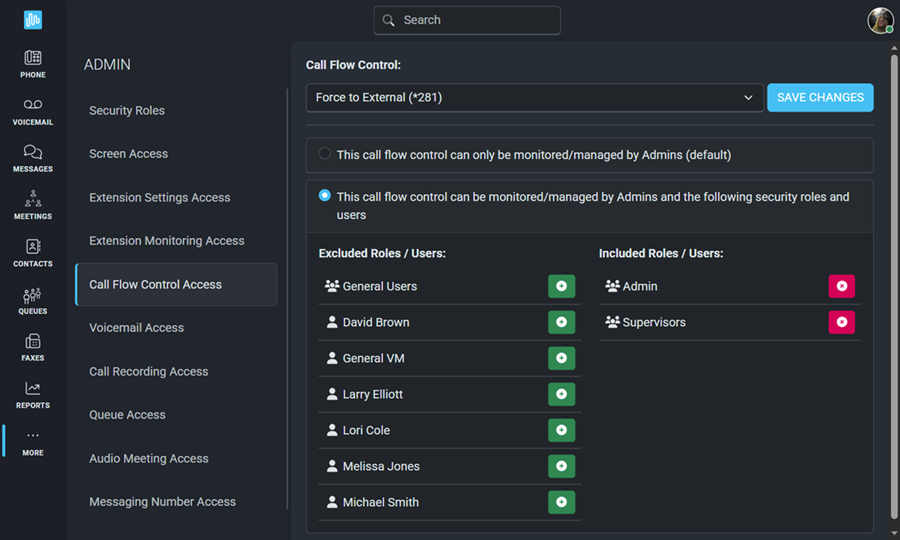
Task: Click the More ellipsis icon
Action: pyautogui.click(x=33, y=436)
